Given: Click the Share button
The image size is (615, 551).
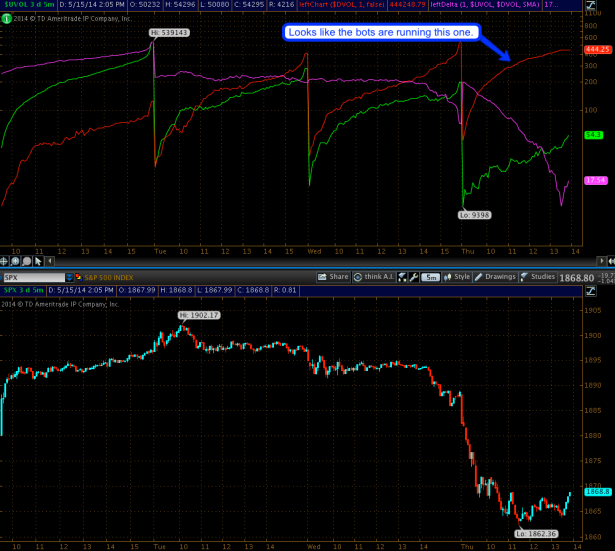Looking at the screenshot, I should (x=333, y=277).
